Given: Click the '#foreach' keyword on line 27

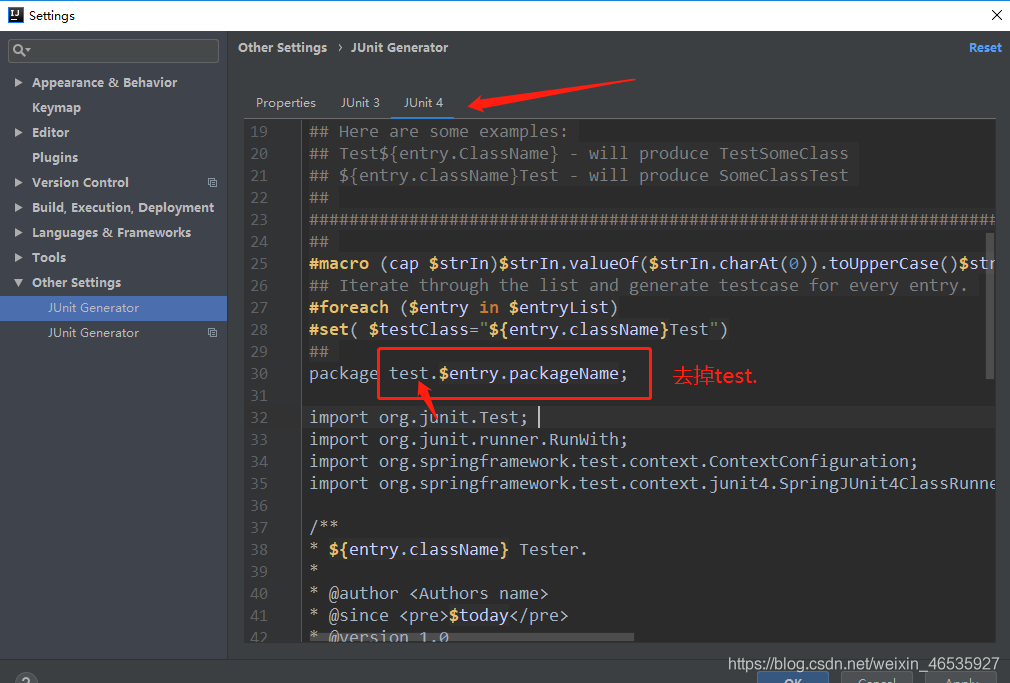Looking at the screenshot, I should tap(349, 307).
